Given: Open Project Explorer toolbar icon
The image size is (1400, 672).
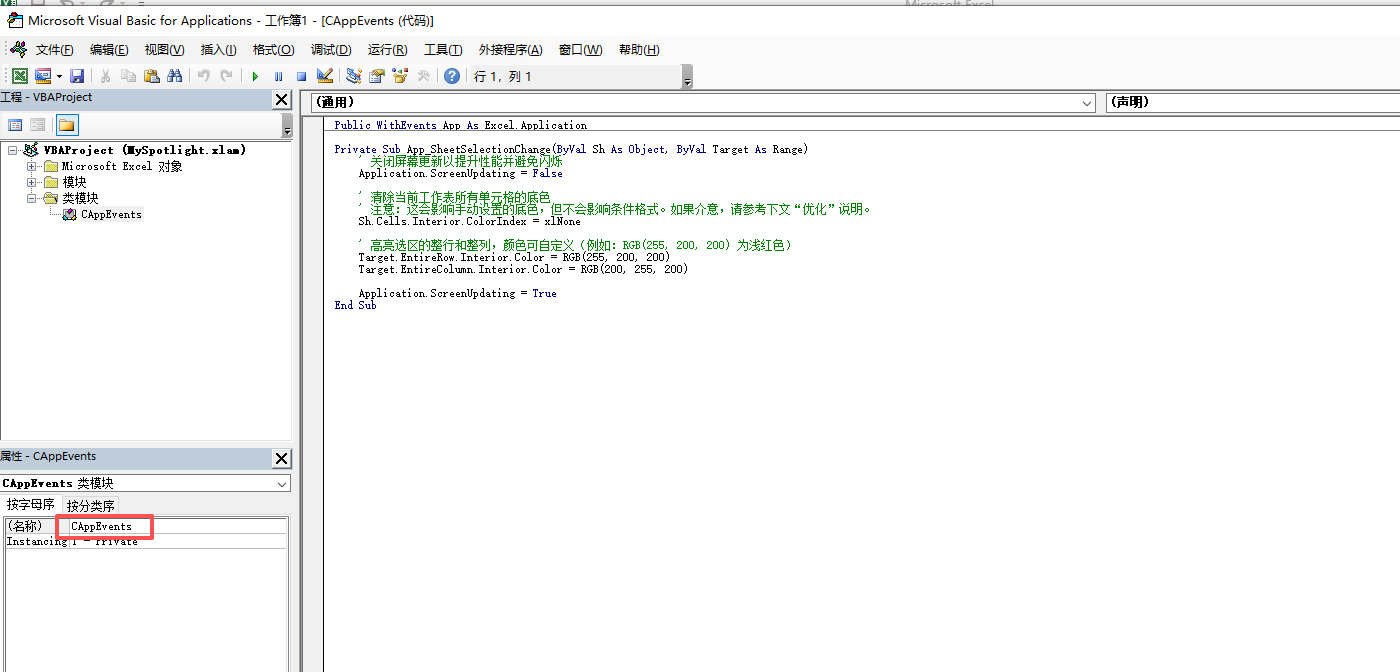Looking at the screenshot, I should [354, 76].
